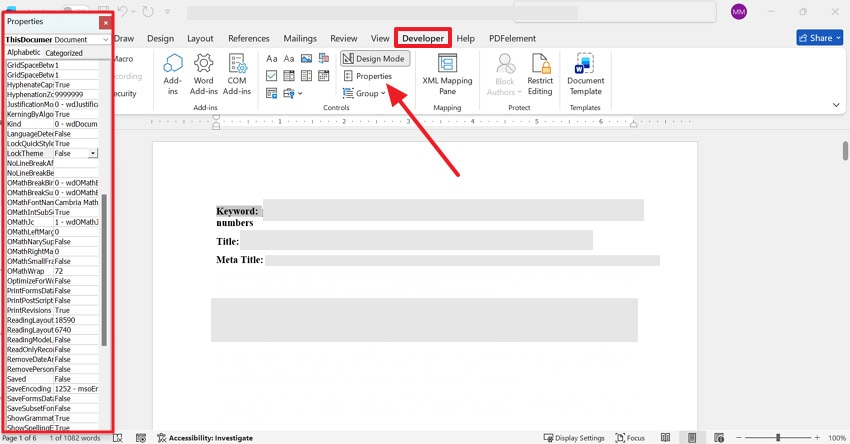Insert Building Block Gallery content control
The width and height of the screenshot is (850, 444).
324,59
